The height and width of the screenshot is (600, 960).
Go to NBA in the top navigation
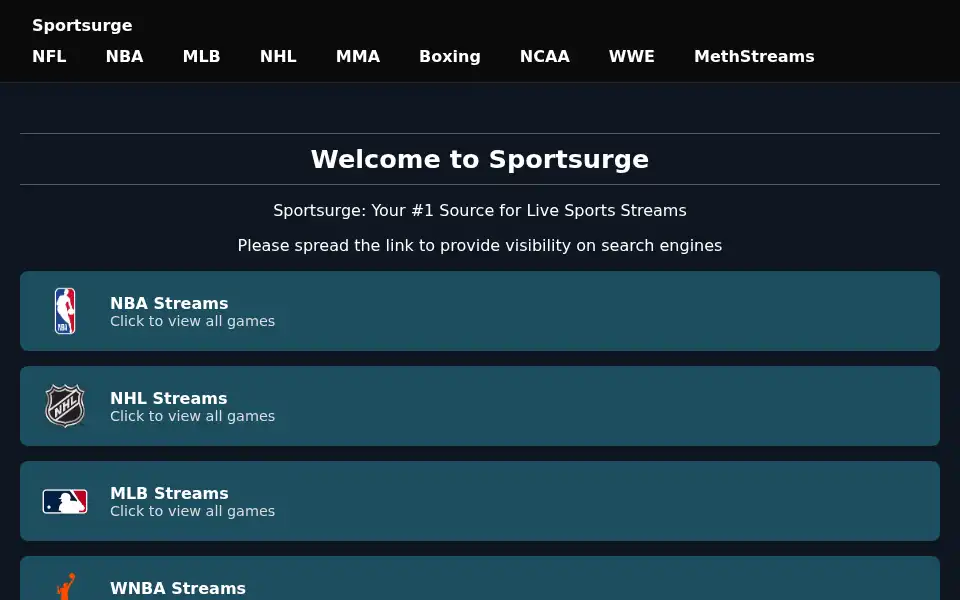point(124,56)
